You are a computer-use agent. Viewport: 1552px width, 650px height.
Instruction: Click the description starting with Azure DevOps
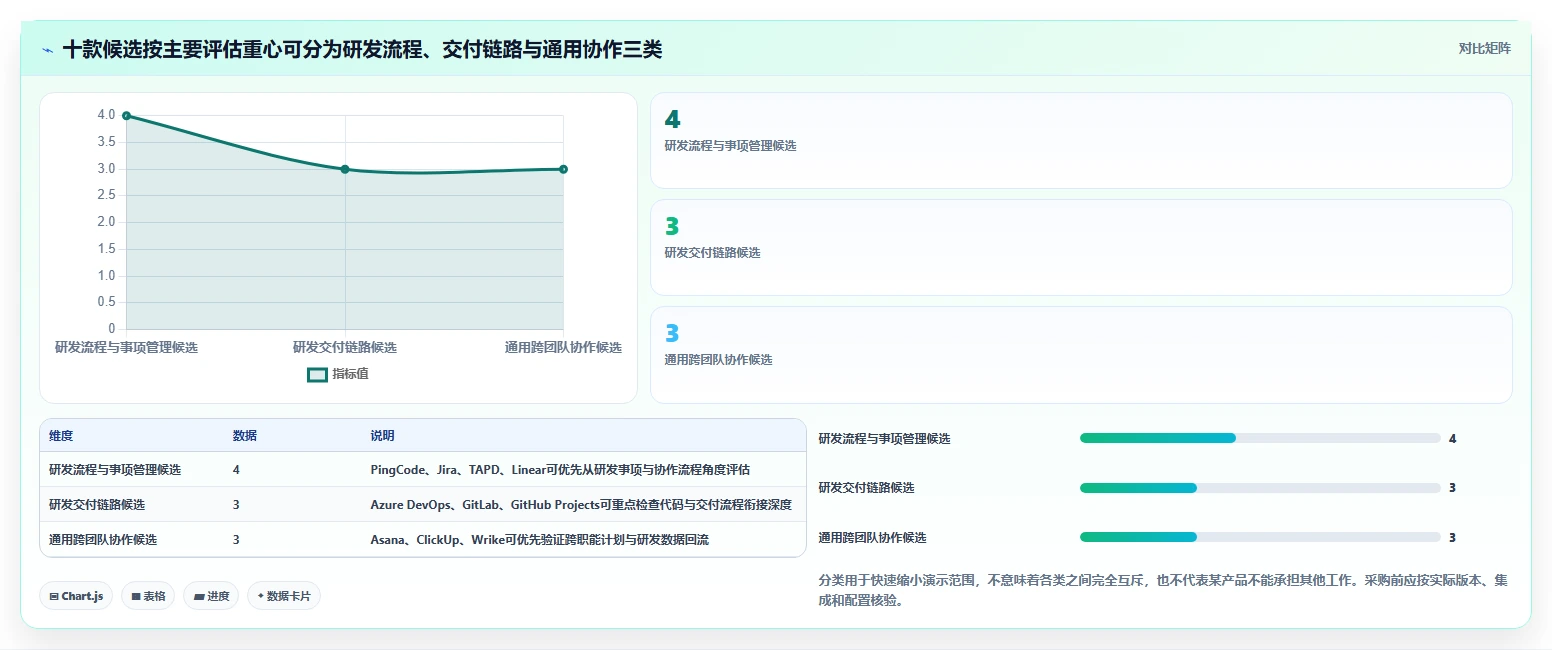581,504
